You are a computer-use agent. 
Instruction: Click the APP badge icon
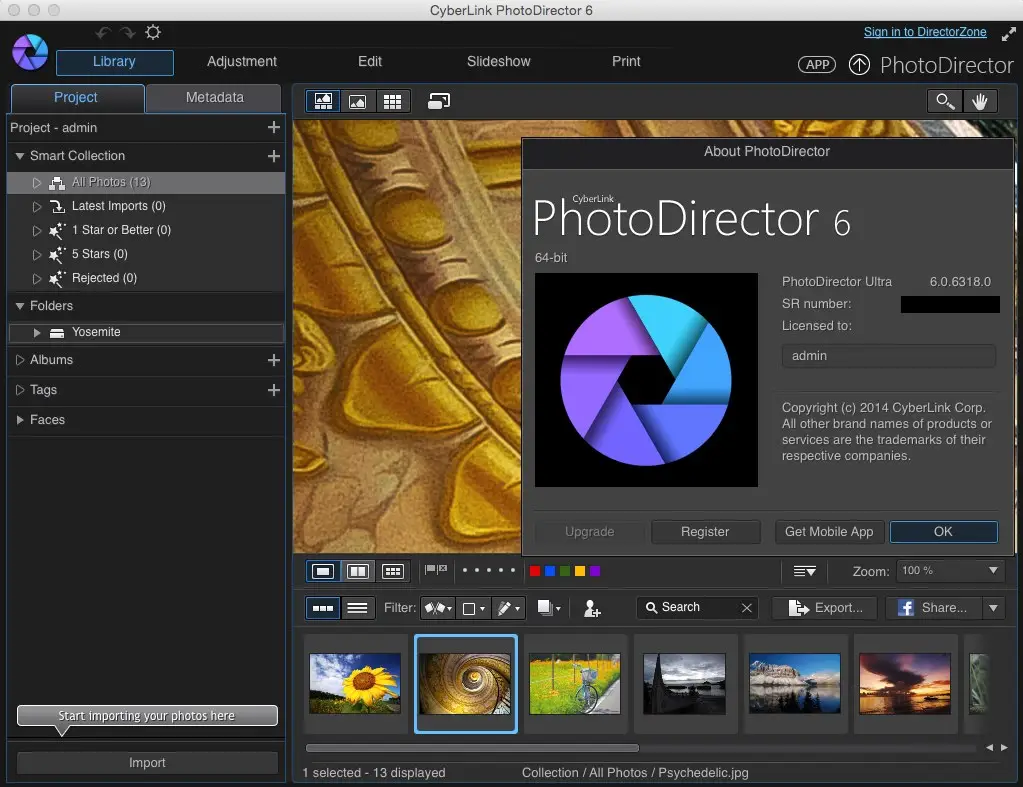[x=817, y=65]
